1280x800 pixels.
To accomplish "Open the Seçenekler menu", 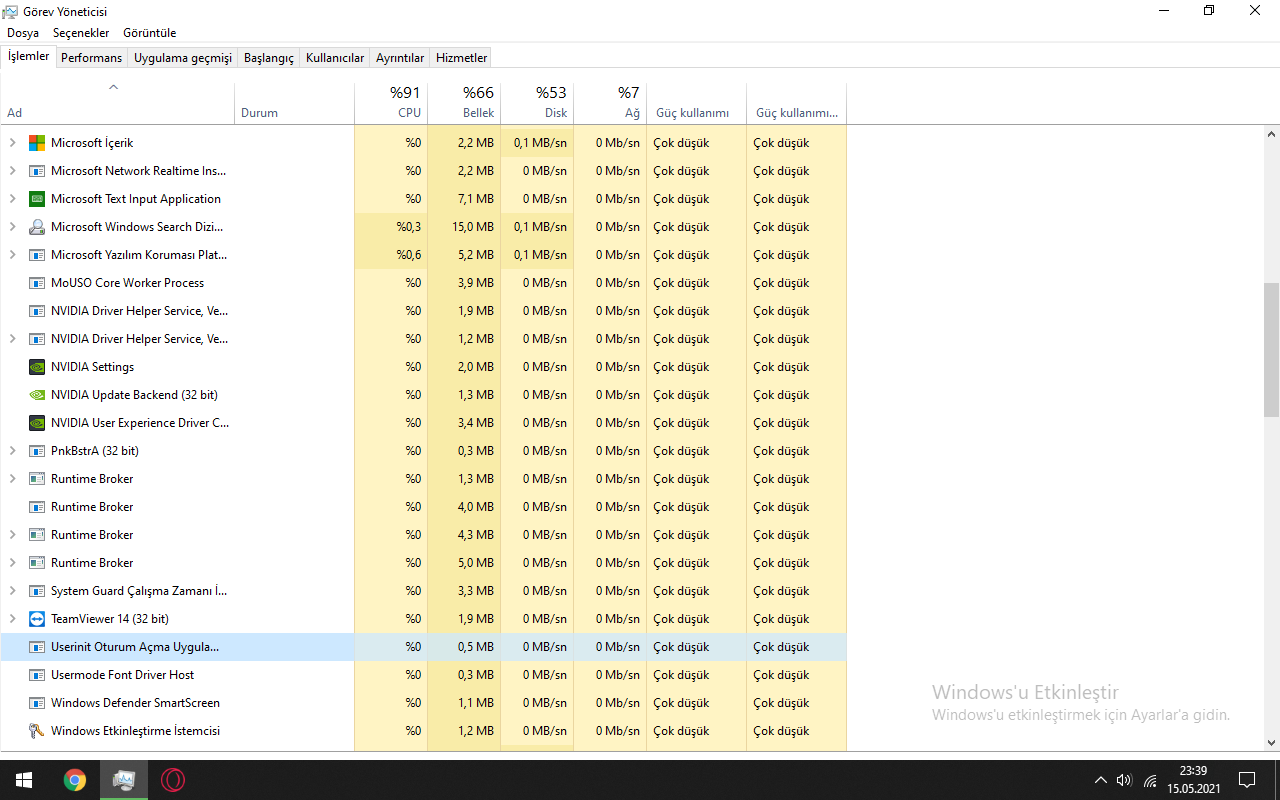I will (81, 33).
